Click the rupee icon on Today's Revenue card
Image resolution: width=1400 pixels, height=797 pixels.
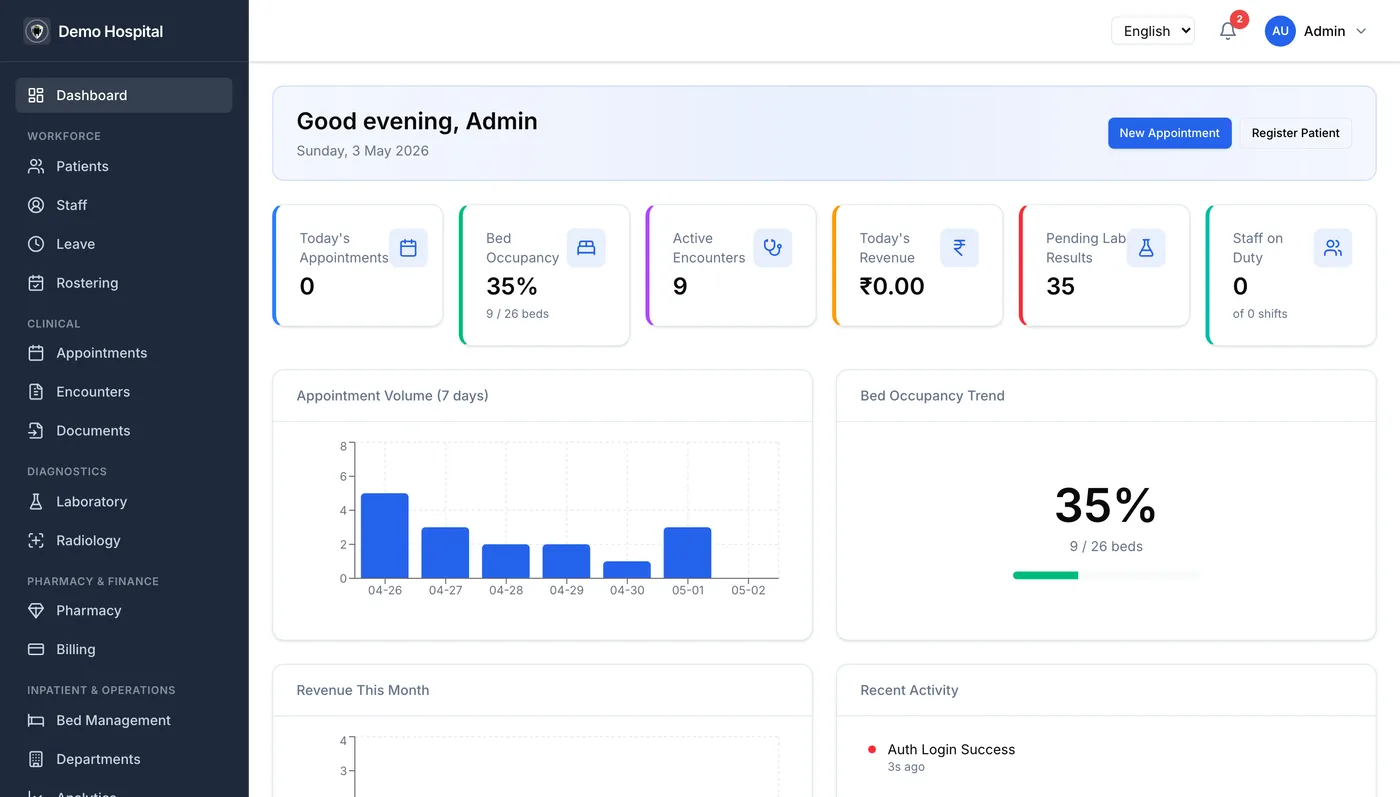click(x=959, y=248)
